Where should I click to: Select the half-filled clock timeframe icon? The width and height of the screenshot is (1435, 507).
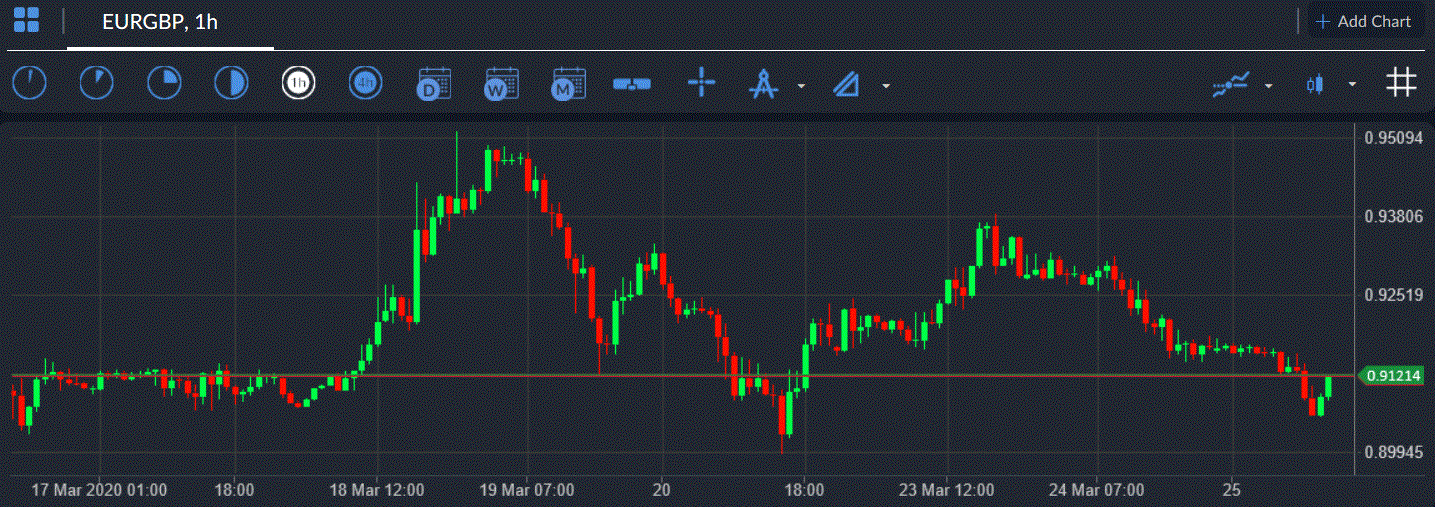pos(231,83)
